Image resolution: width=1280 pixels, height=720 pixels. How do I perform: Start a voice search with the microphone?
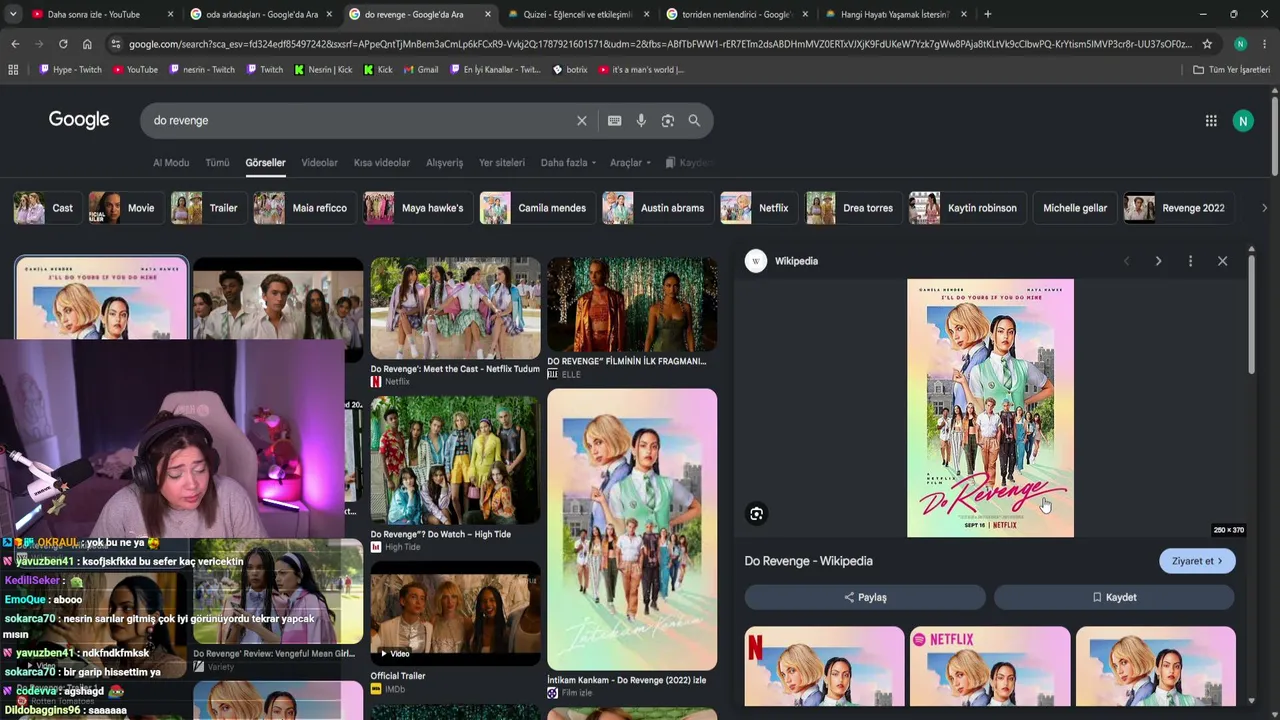click(x=641, y=121)
